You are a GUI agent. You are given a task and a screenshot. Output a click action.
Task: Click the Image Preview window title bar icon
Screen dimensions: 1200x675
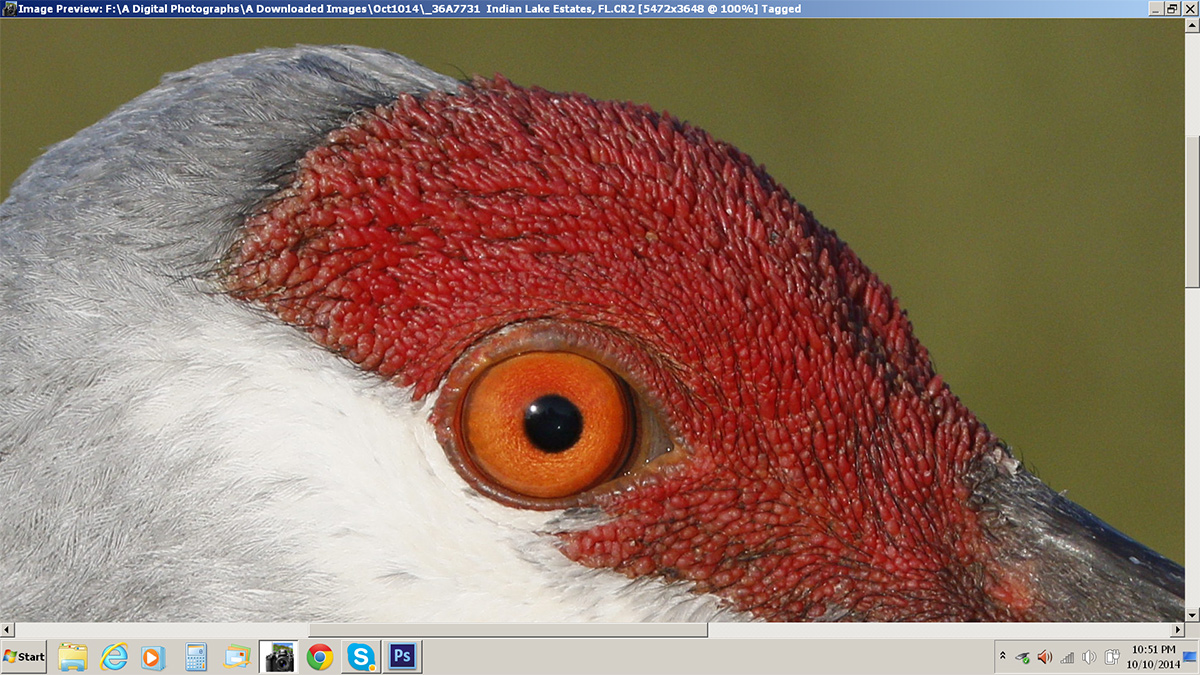point(8,8)
